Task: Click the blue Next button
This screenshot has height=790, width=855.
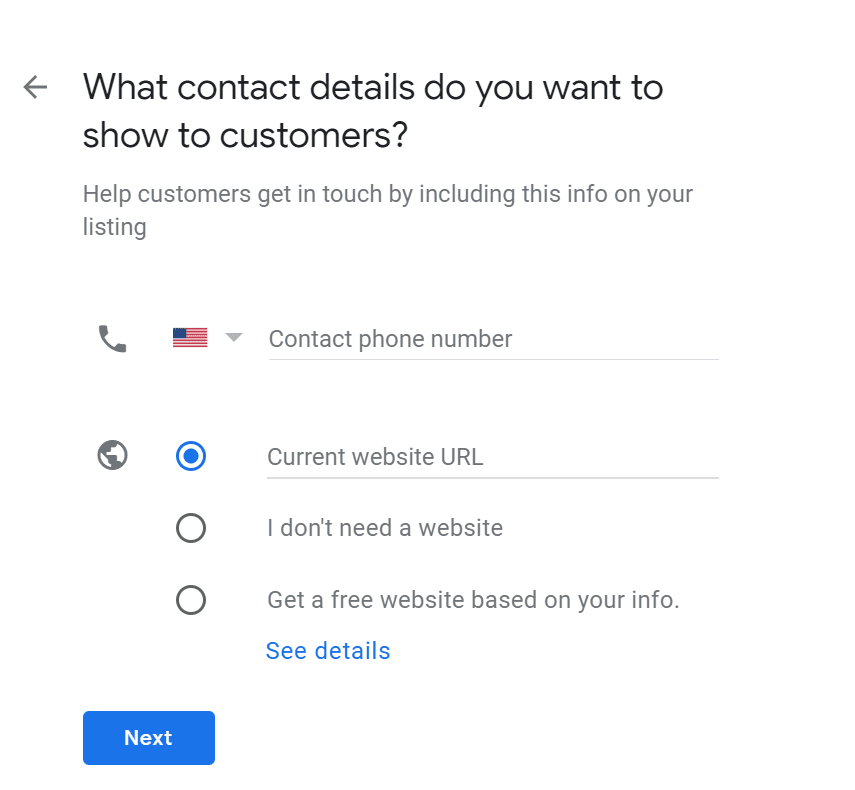Action: (149, 738)
